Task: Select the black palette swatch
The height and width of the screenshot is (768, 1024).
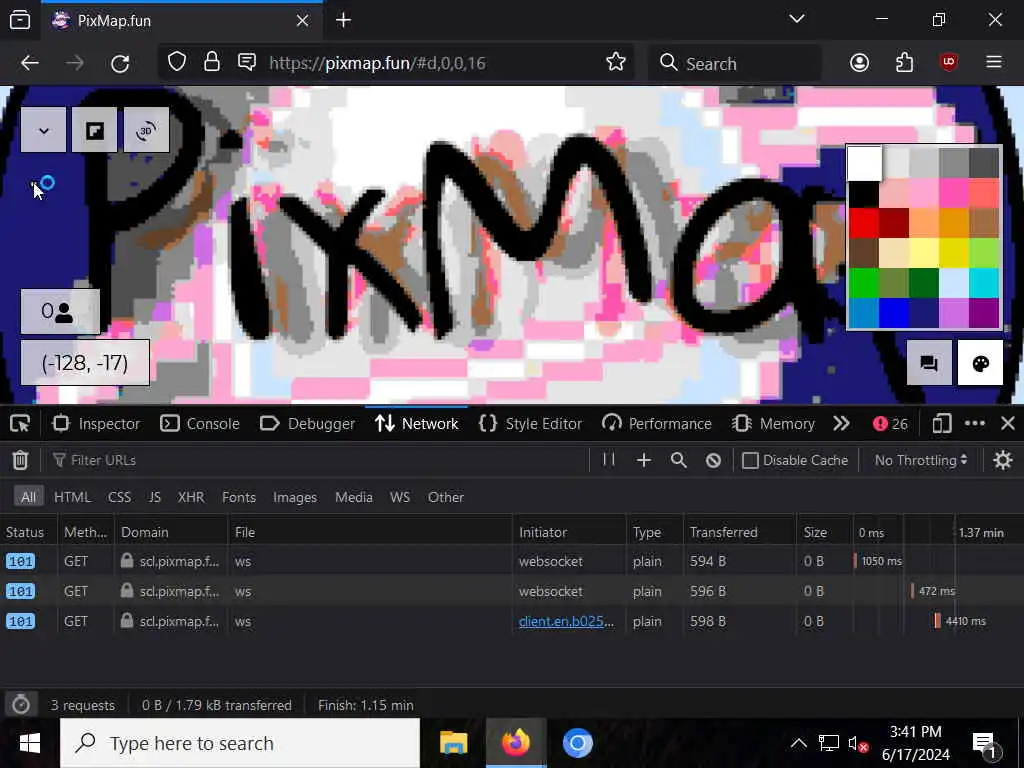Action: click(x=863, y=194)
